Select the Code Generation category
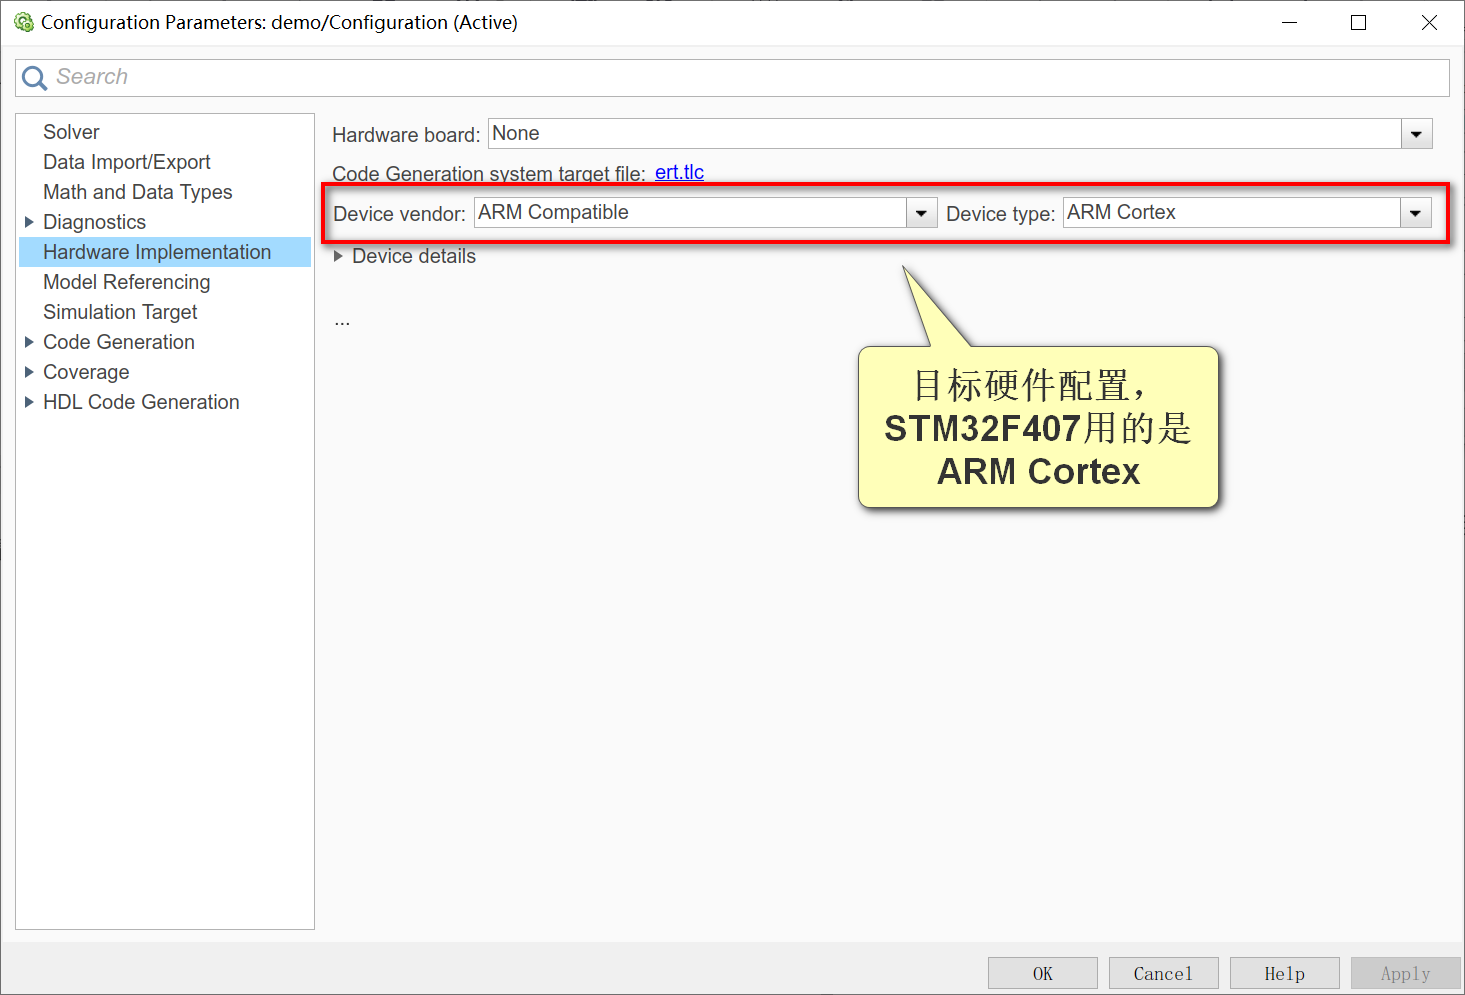Screen dimensions: 1465x995 (x=119, y=342)
